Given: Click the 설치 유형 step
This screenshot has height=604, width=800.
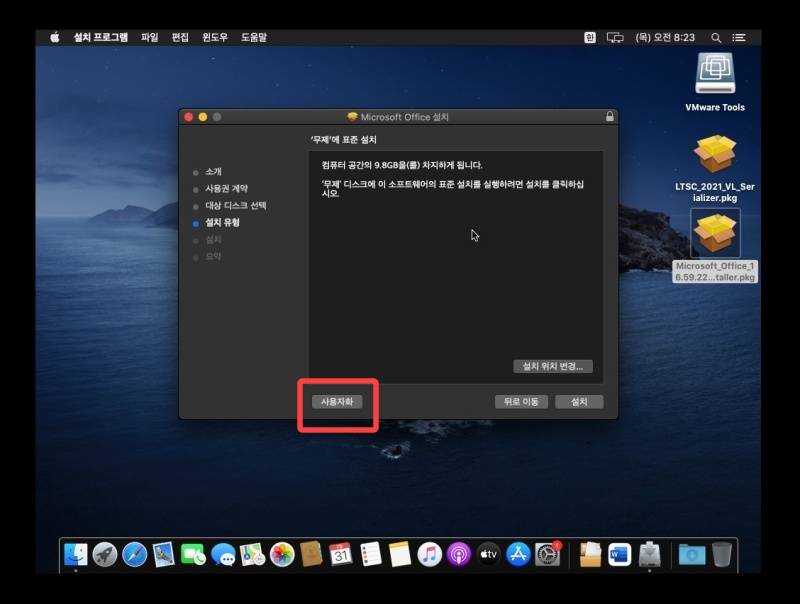Looking at the screenshot, I should click(222, 222).
